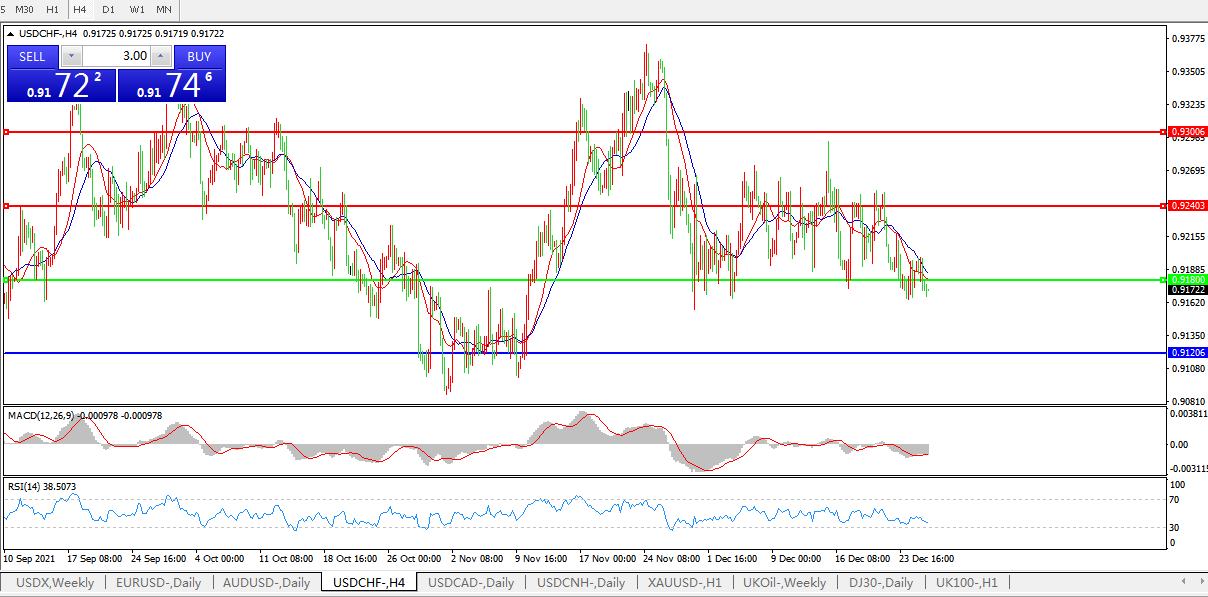
Task: Click the red 0.93006 price level label
Action: [x=1187, y=132]
